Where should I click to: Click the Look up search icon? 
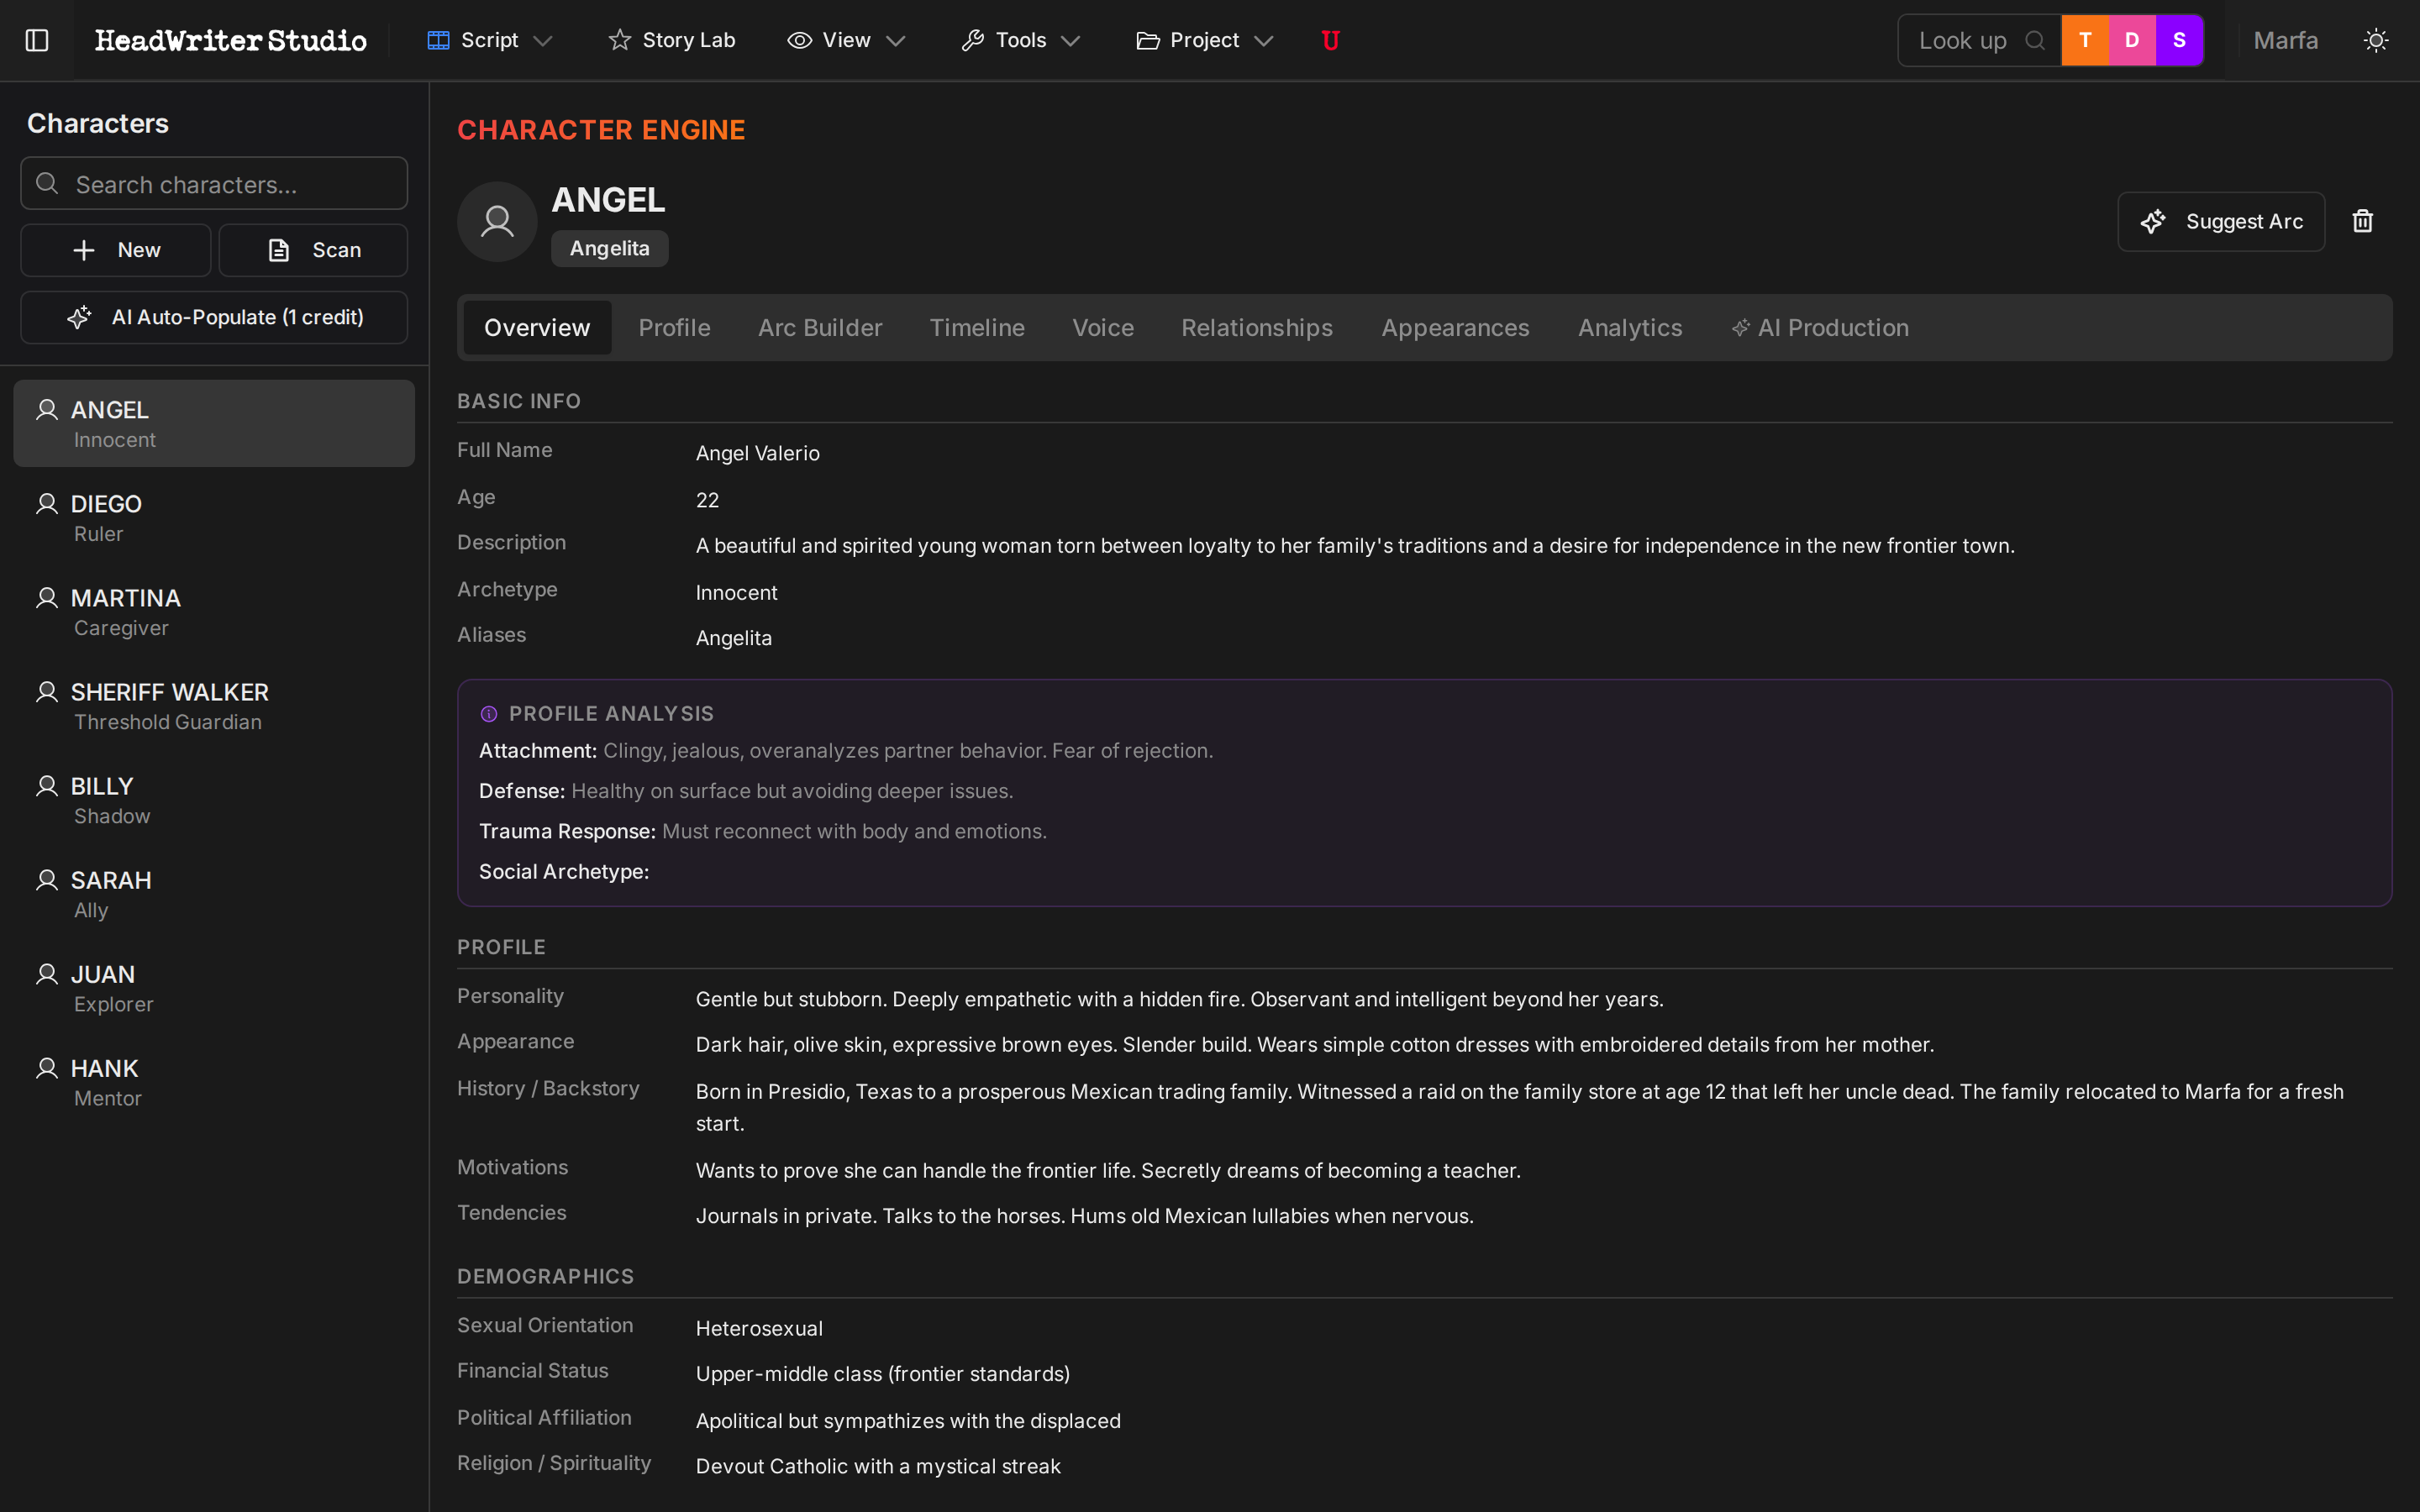2034,40
